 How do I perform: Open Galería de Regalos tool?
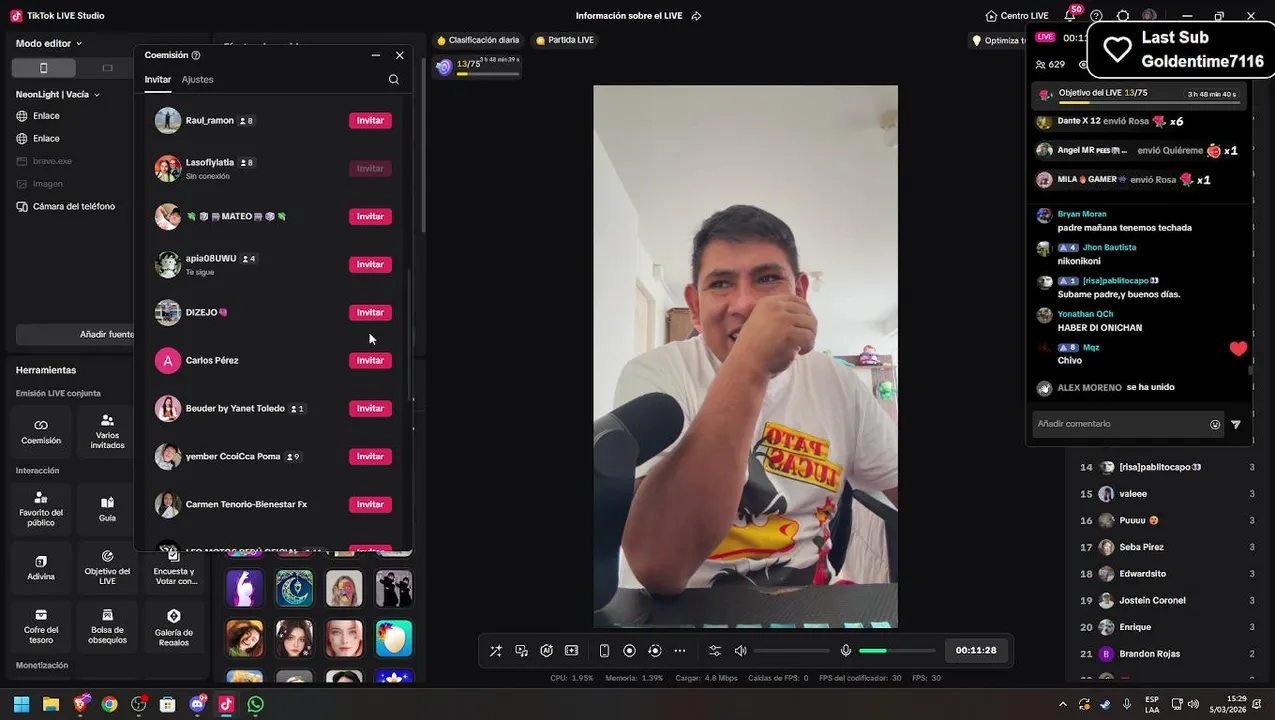coord(174,625)
